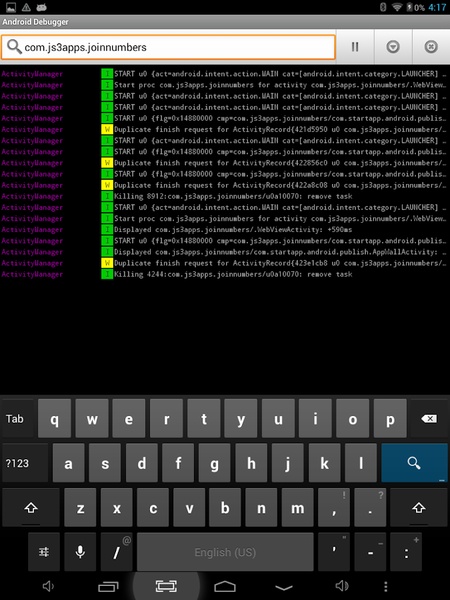Tap the colon key

[x=406, y=552]
